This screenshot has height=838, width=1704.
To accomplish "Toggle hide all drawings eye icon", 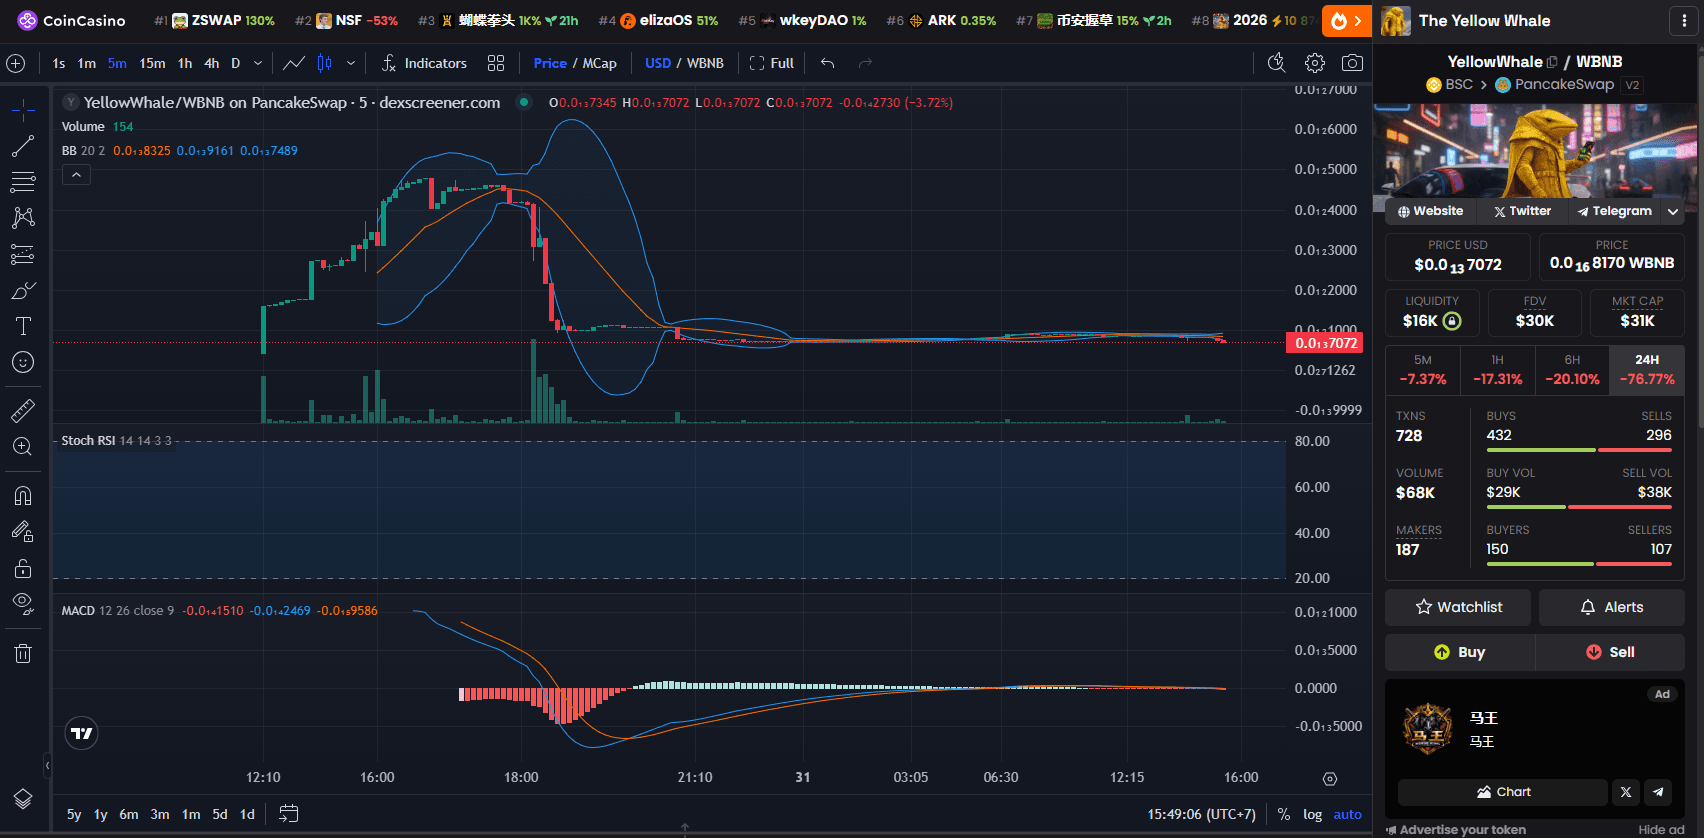I will click(x=23, y=603).
